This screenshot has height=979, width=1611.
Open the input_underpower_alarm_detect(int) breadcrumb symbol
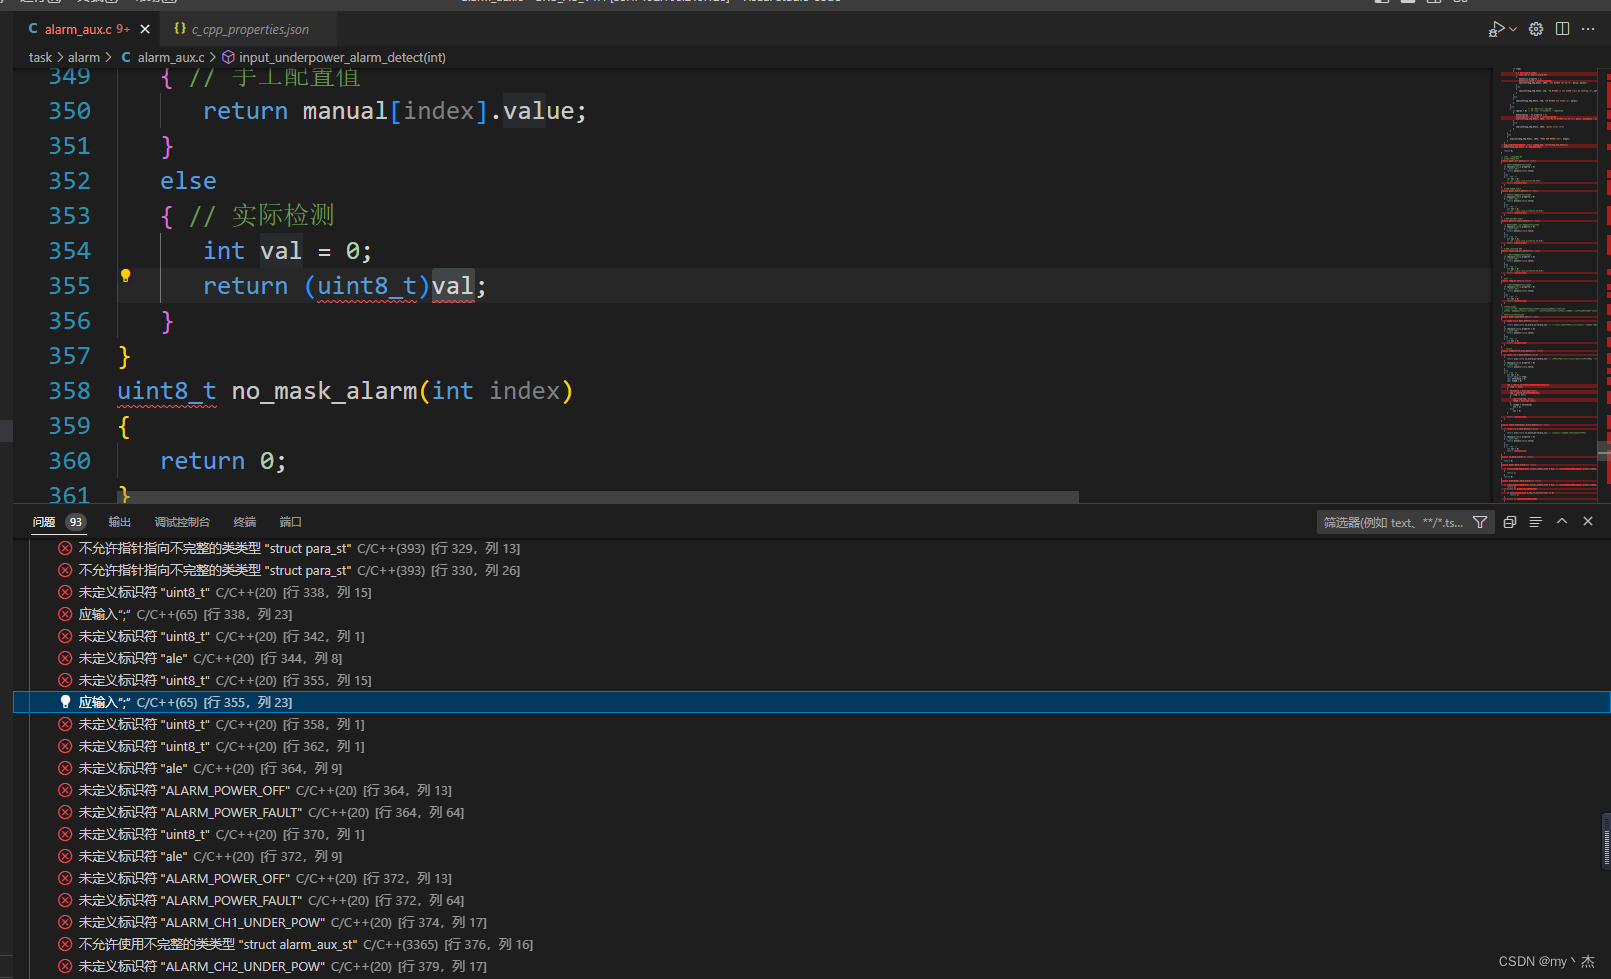point(334,57)
